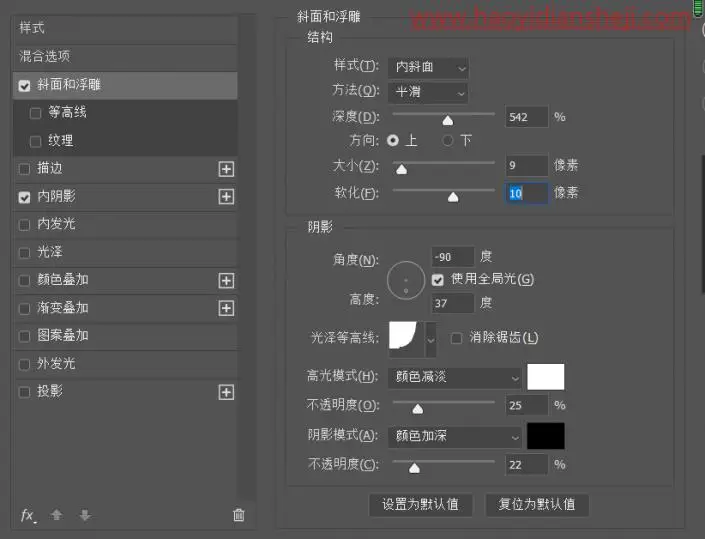This screenshot has width=705, height=539.
Task: Click the highlight opacity field showing 25
Action: (527, 405)
